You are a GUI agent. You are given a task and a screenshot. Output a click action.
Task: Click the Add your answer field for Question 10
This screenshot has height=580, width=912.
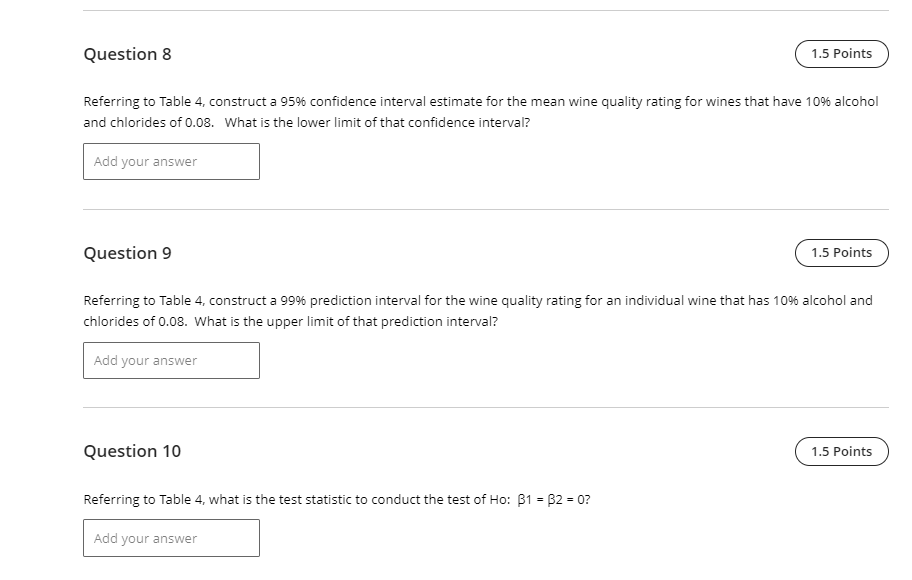point(170,538)
